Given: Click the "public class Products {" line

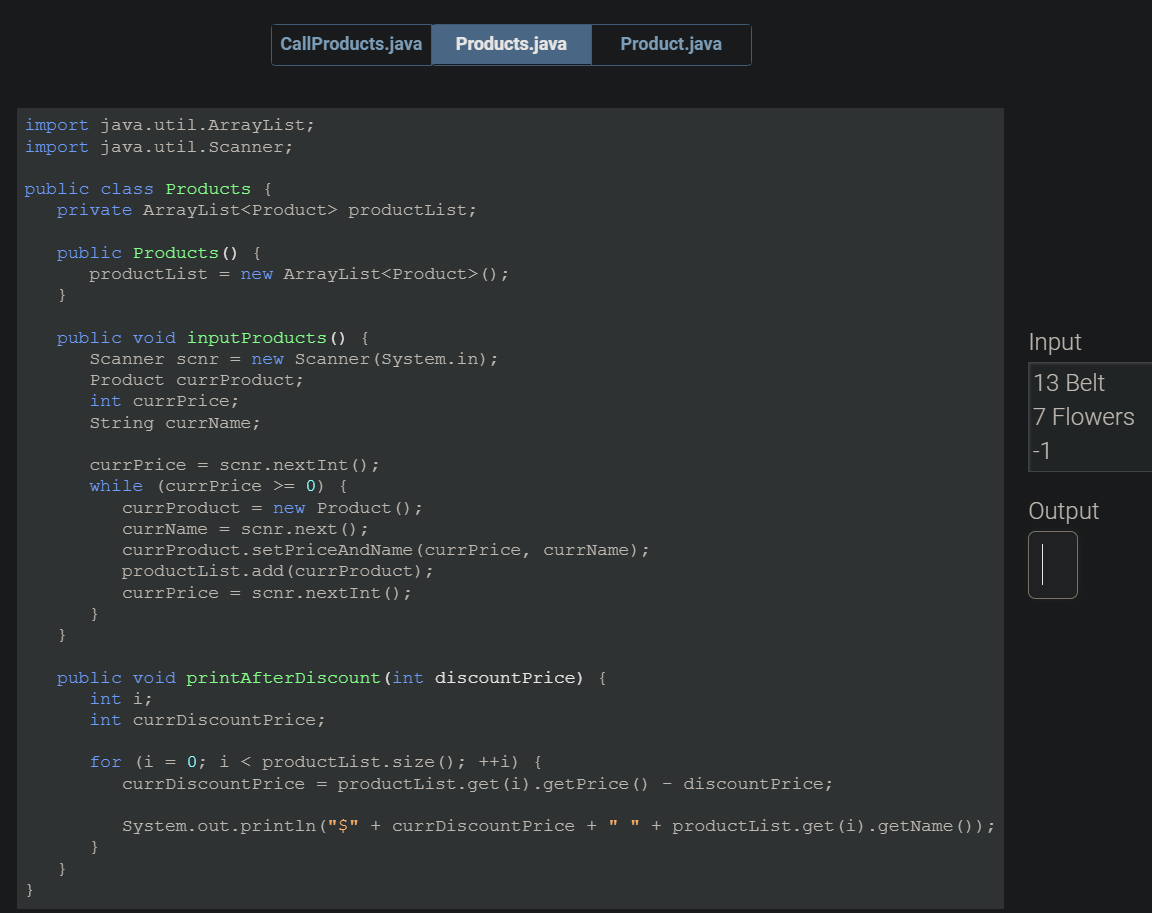Looking at the screenshot, I should click(148, 189).
